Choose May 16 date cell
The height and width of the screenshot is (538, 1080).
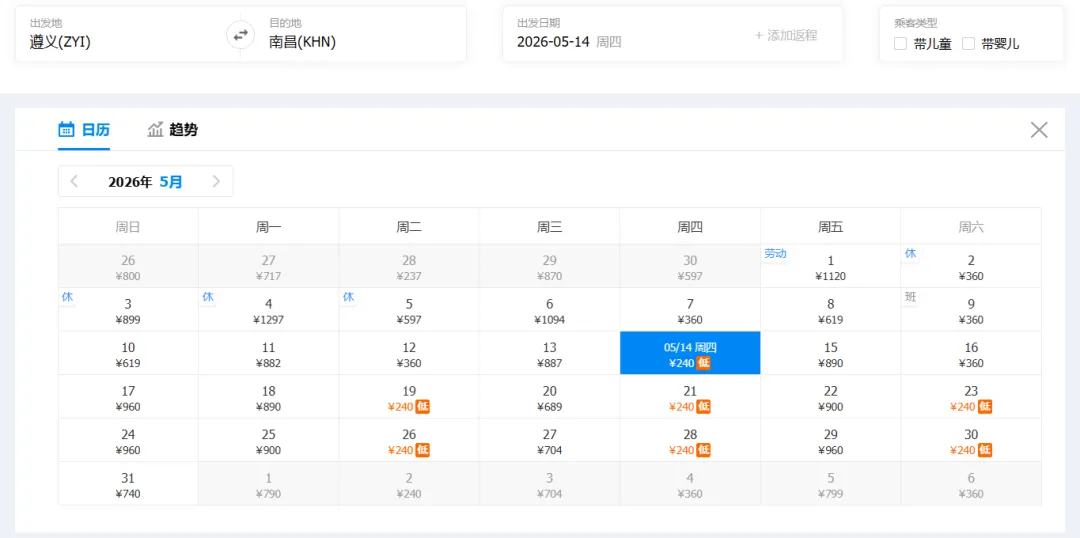click(x=971, y=353)
